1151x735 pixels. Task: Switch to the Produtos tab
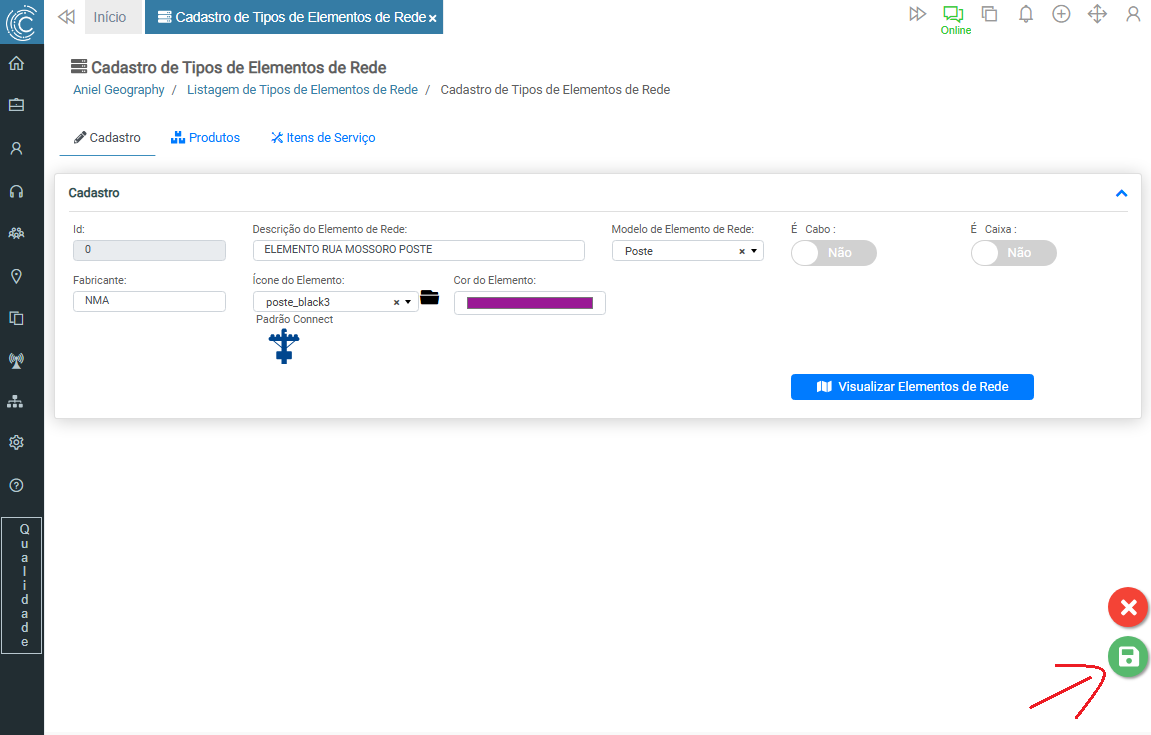206,138
